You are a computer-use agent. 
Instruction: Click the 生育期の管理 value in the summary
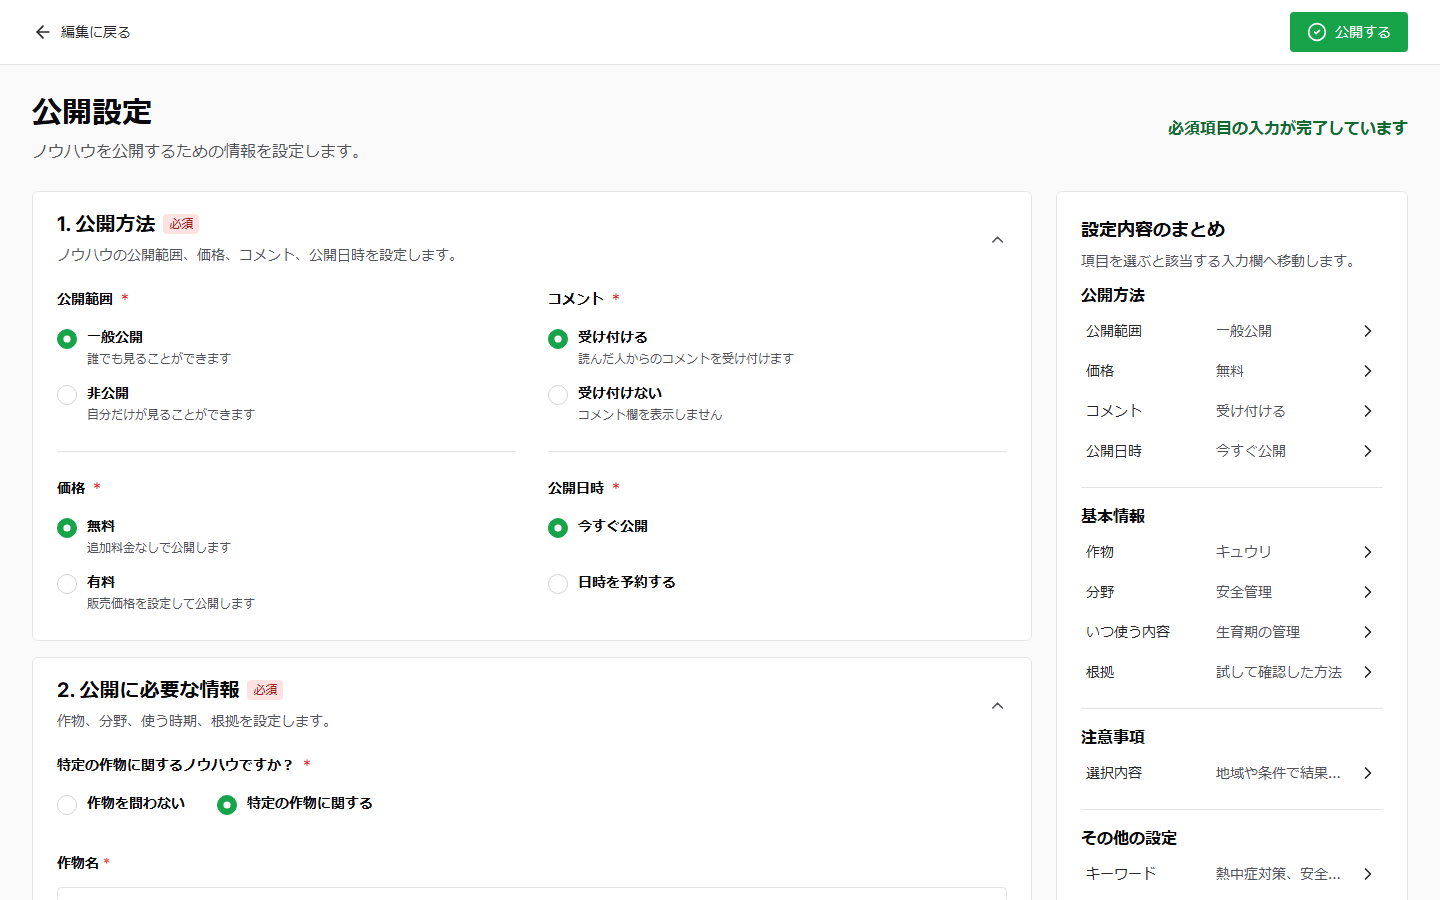(1258, 632)
